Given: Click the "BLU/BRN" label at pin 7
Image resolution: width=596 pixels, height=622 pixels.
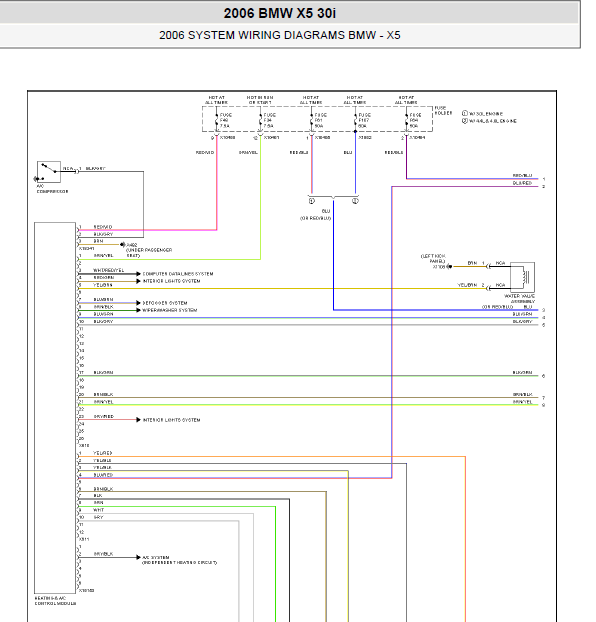Looking at the screenshot, I should 104,299.
